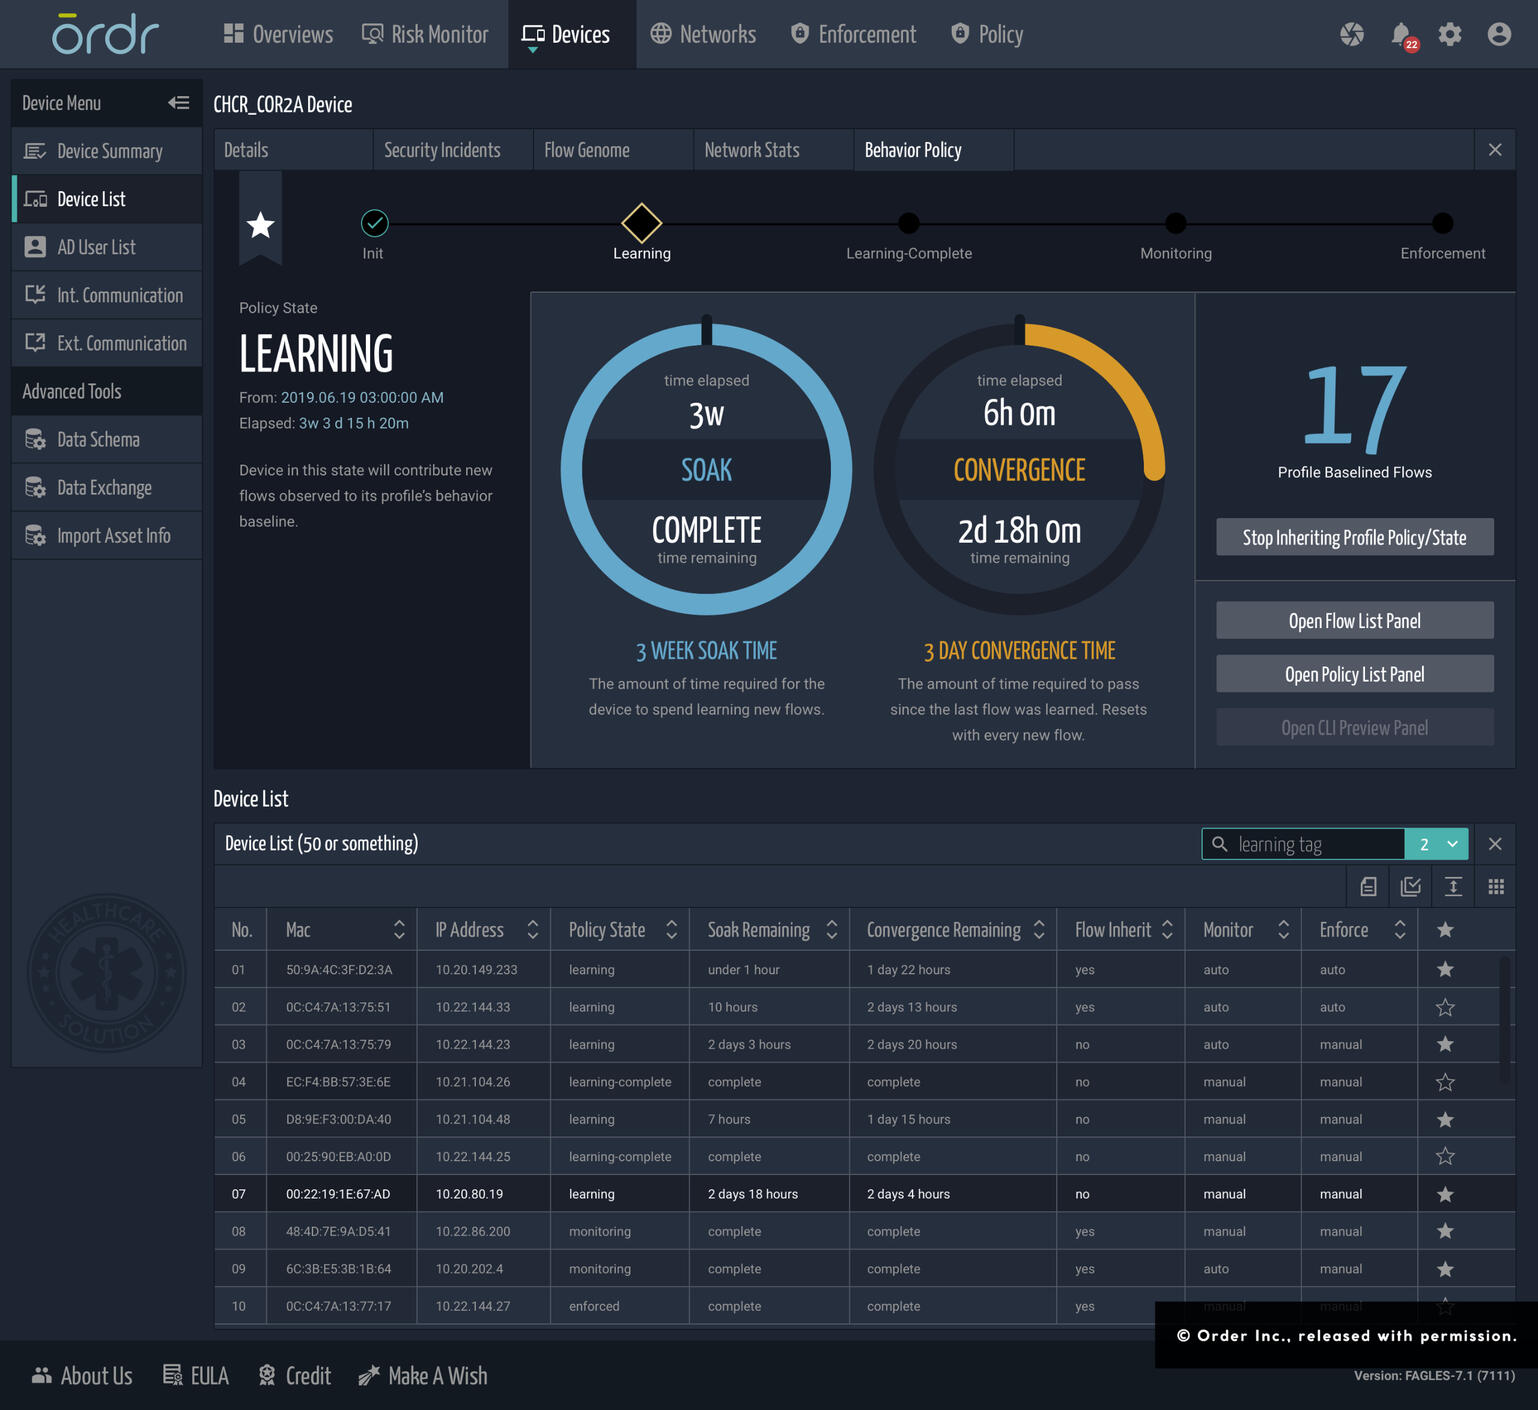Sort the IP Address column
Viewport: 1538px width, 1410px height.
[533, 929]
